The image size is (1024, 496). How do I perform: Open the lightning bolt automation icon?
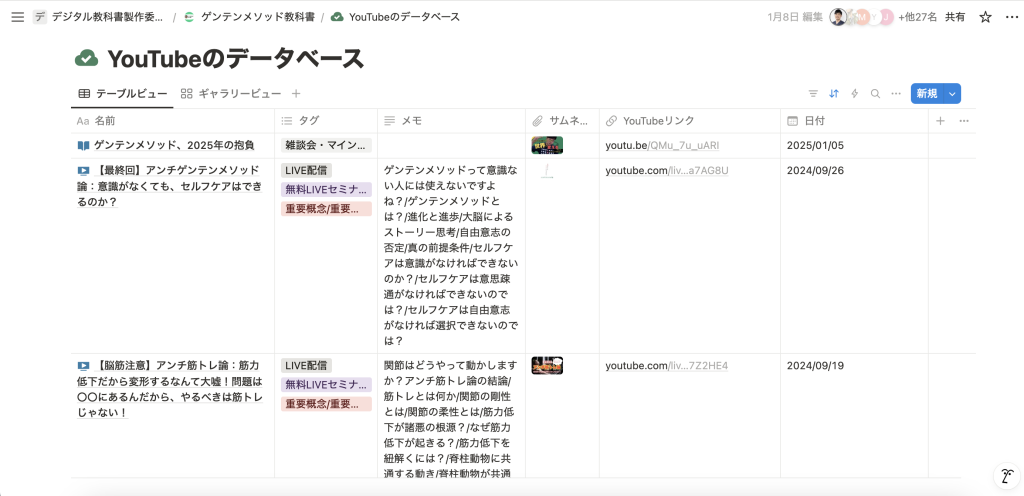click(854, 94)
